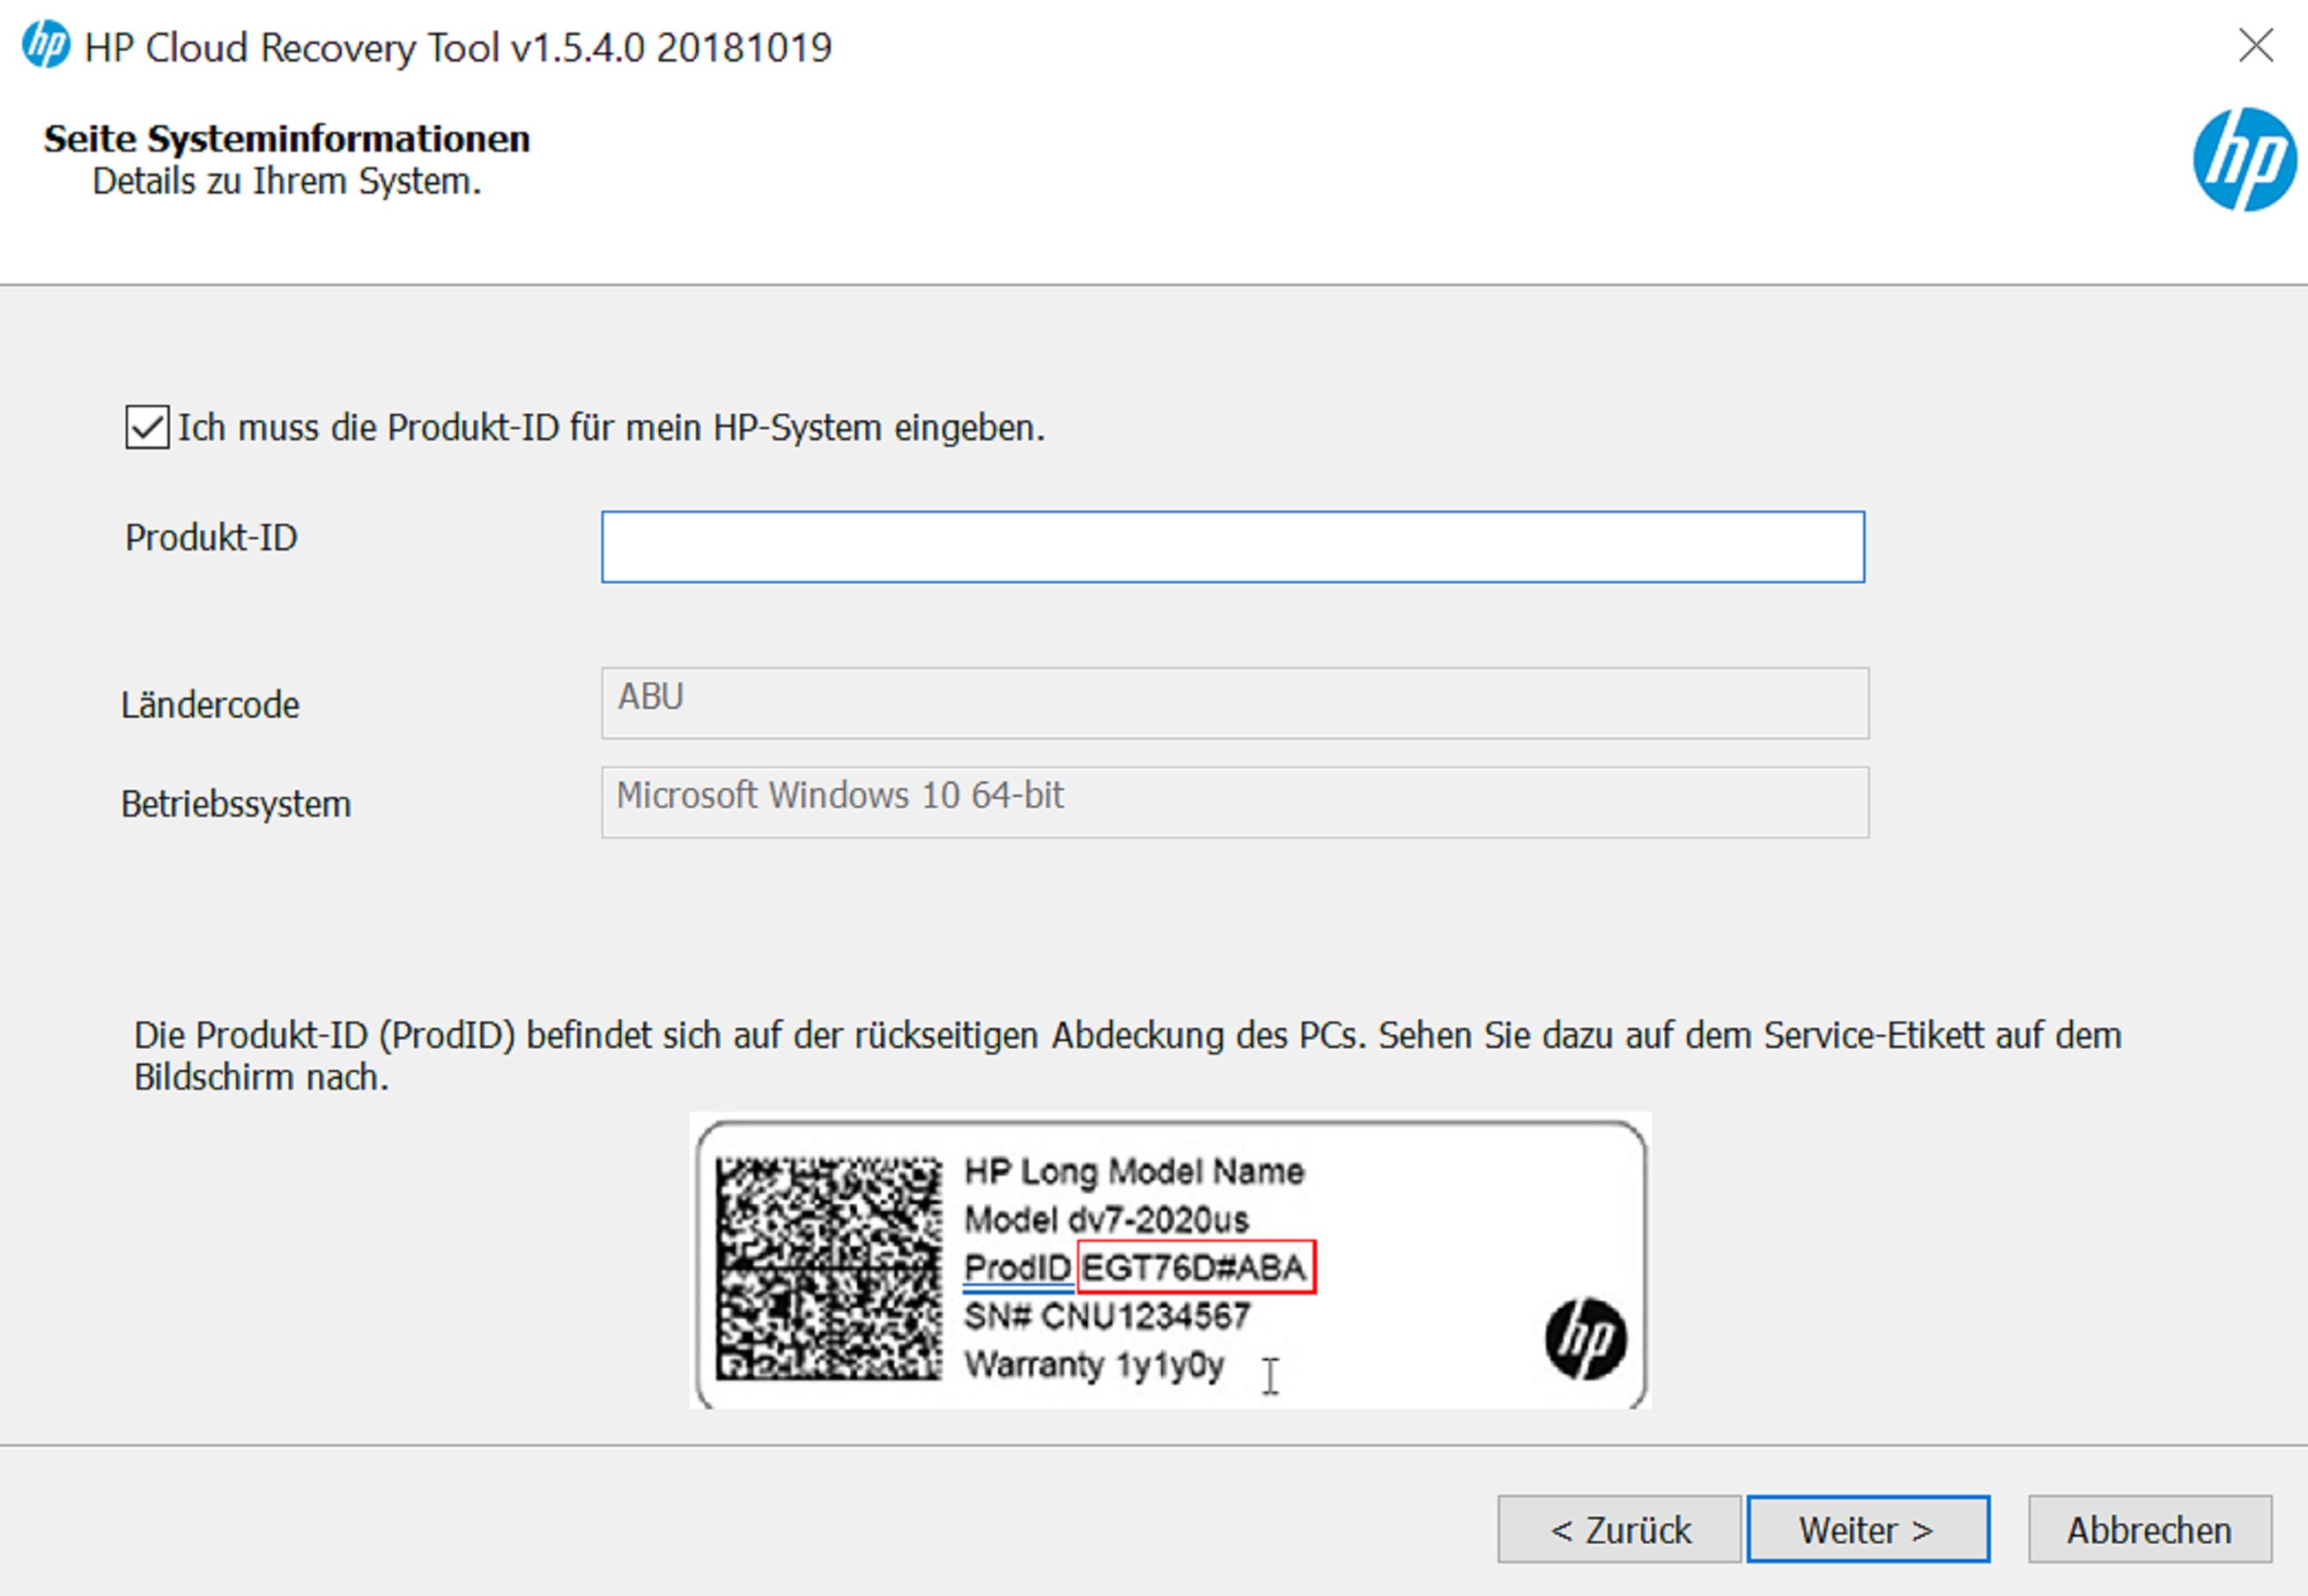Click the Ländercode label
The height and width of the screenshot is (1596, 2308).
tap(210, 705)
